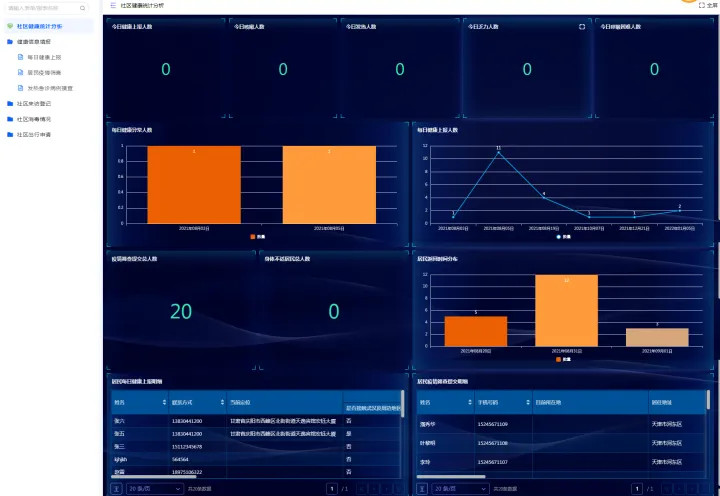This screenshot has height=496, width=720.
Task: Click the green shield icon of 社区健康统计分析
Action: (x=10, y=26)
